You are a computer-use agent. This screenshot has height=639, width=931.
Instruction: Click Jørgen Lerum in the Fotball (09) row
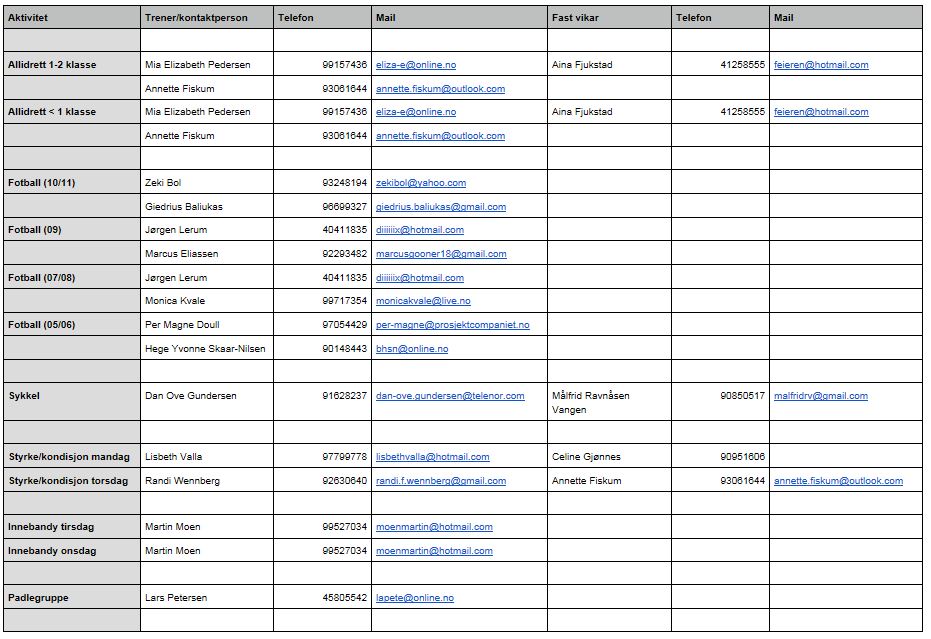(176, 230)
